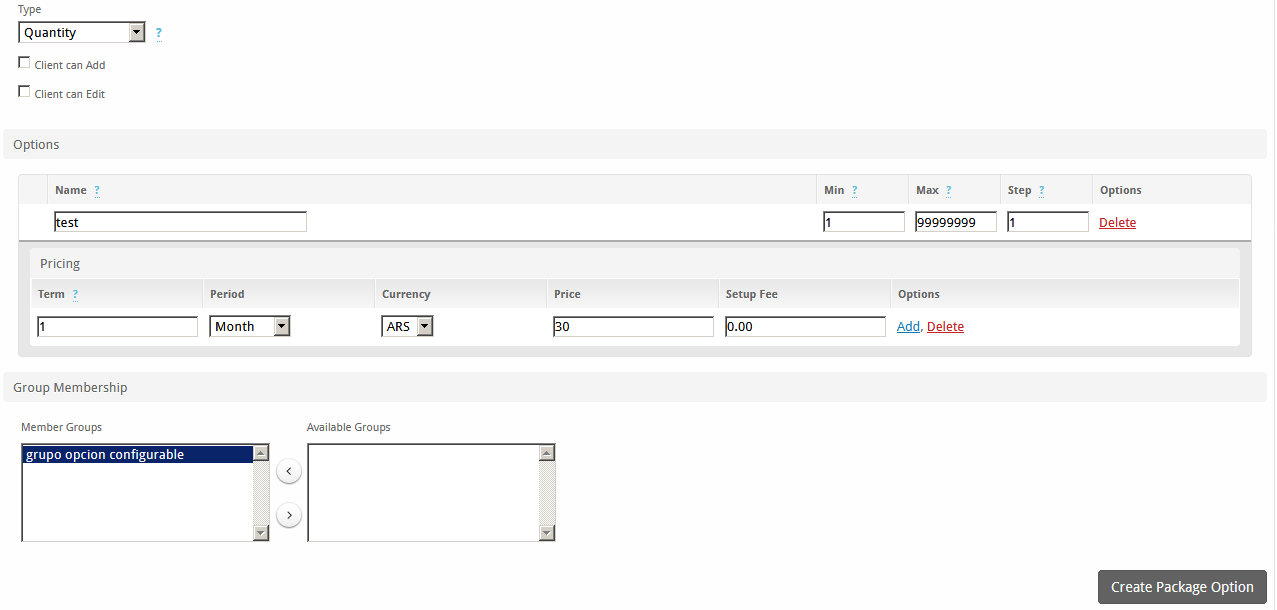Delete the pricing row
This screenshot has height=610, width=1277.
point(945,327)
